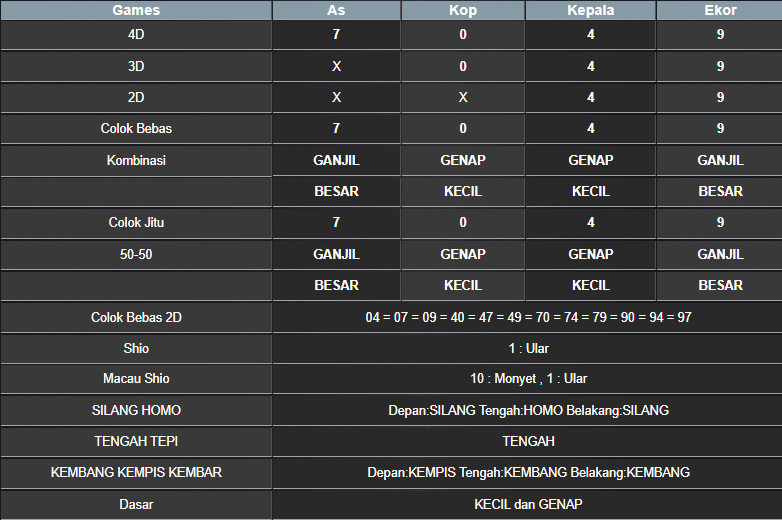Click the Shio row label
Image resolution: width=782 pixels, height=520 pixels.
tap(136, 348)
